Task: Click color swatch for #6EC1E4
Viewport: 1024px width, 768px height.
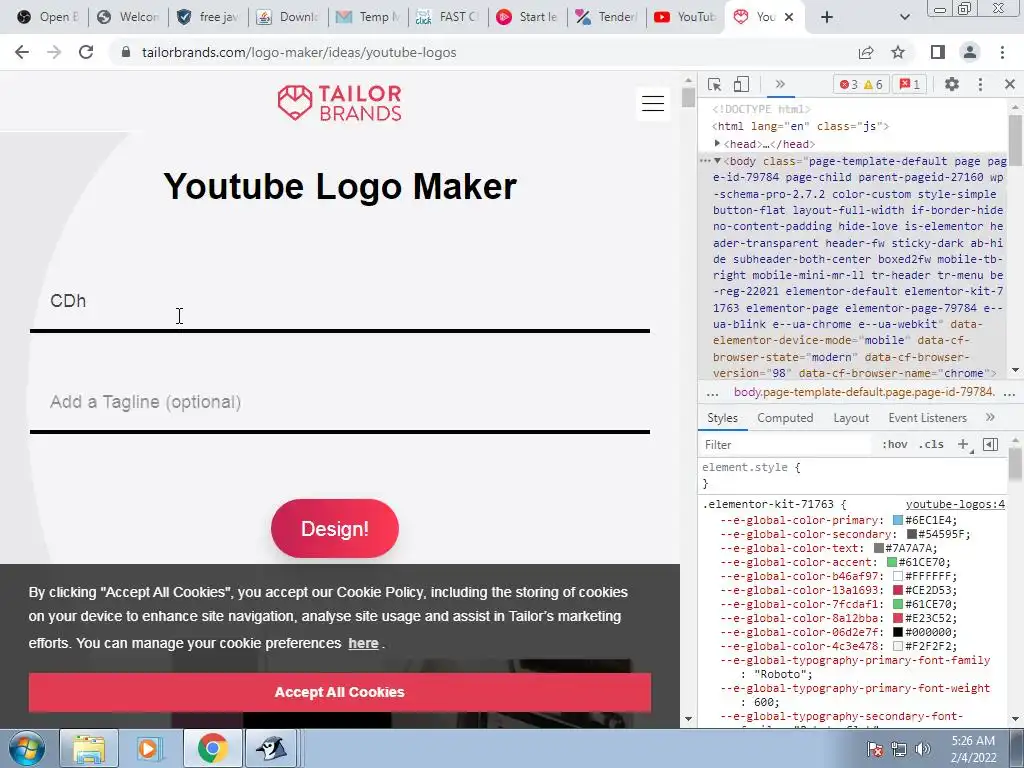Action: point(898,520)
